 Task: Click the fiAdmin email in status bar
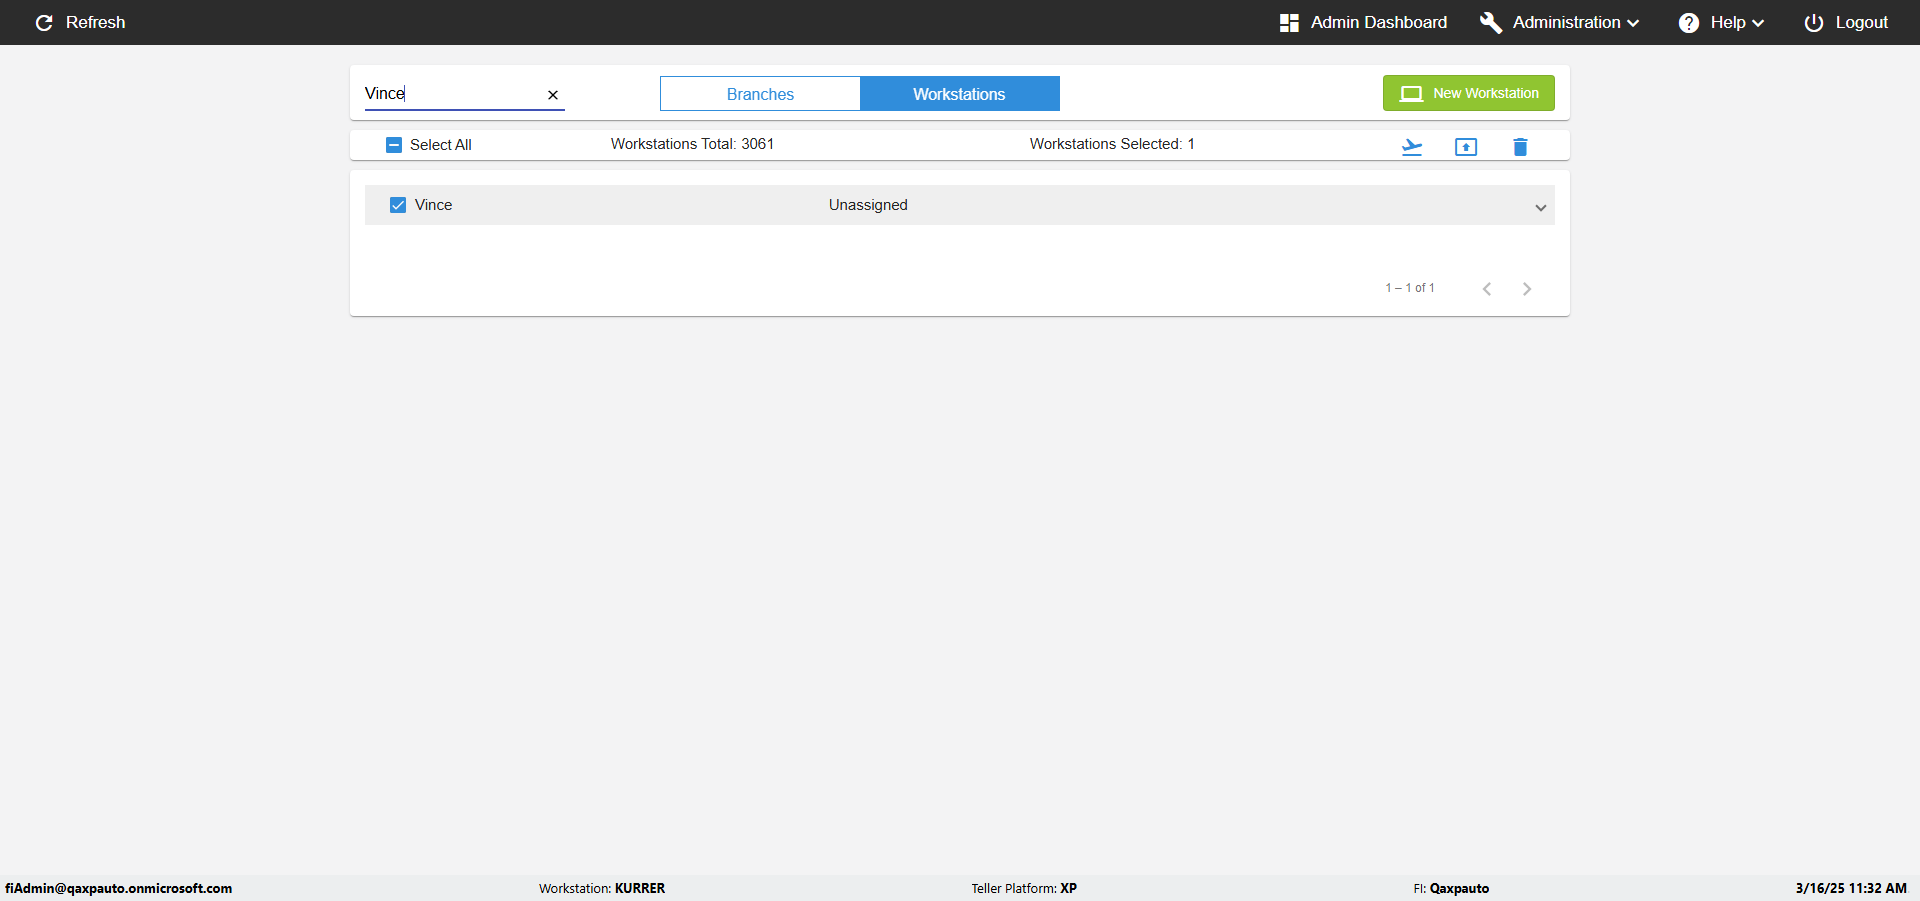coord(119,888)
